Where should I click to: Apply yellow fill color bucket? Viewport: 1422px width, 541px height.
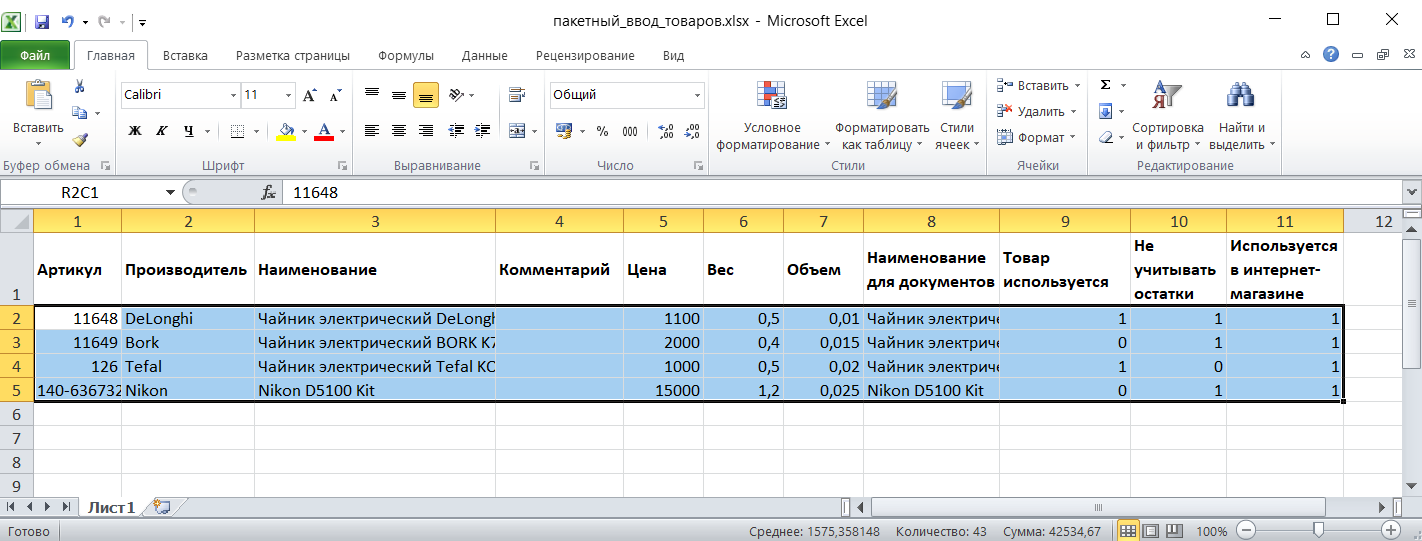(x=286, y=131)
